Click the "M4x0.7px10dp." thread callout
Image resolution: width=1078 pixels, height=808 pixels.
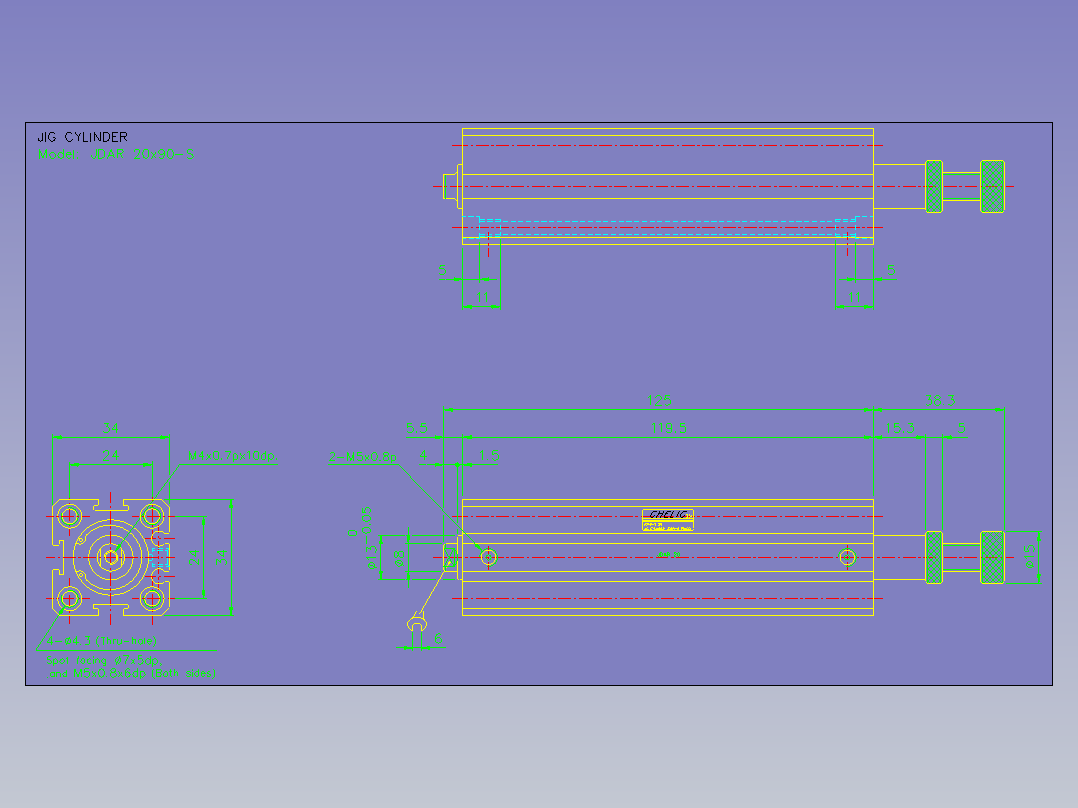click(x=232, y=456)
